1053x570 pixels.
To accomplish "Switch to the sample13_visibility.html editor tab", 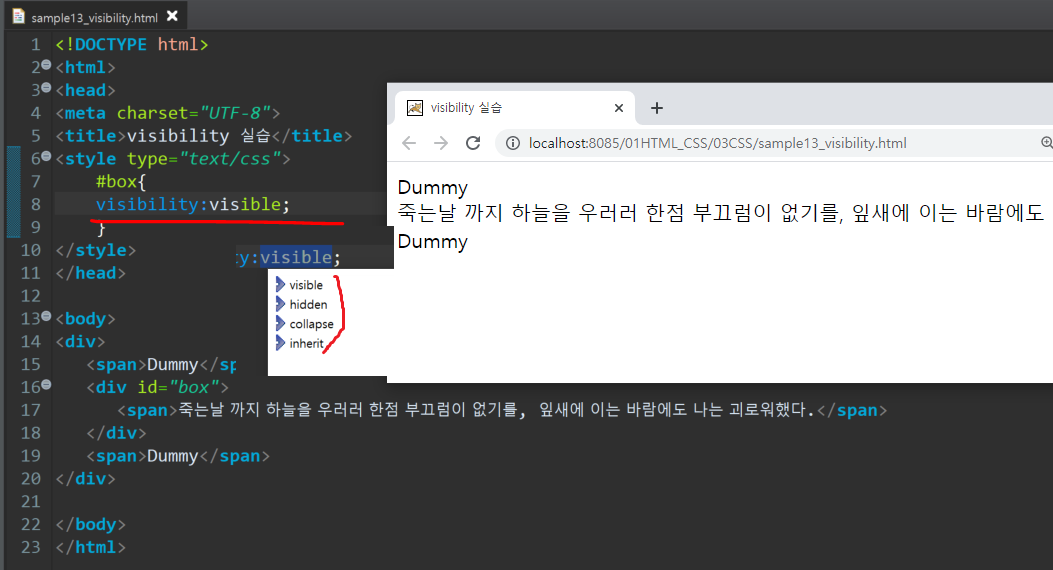I will (x=94, y=17).
